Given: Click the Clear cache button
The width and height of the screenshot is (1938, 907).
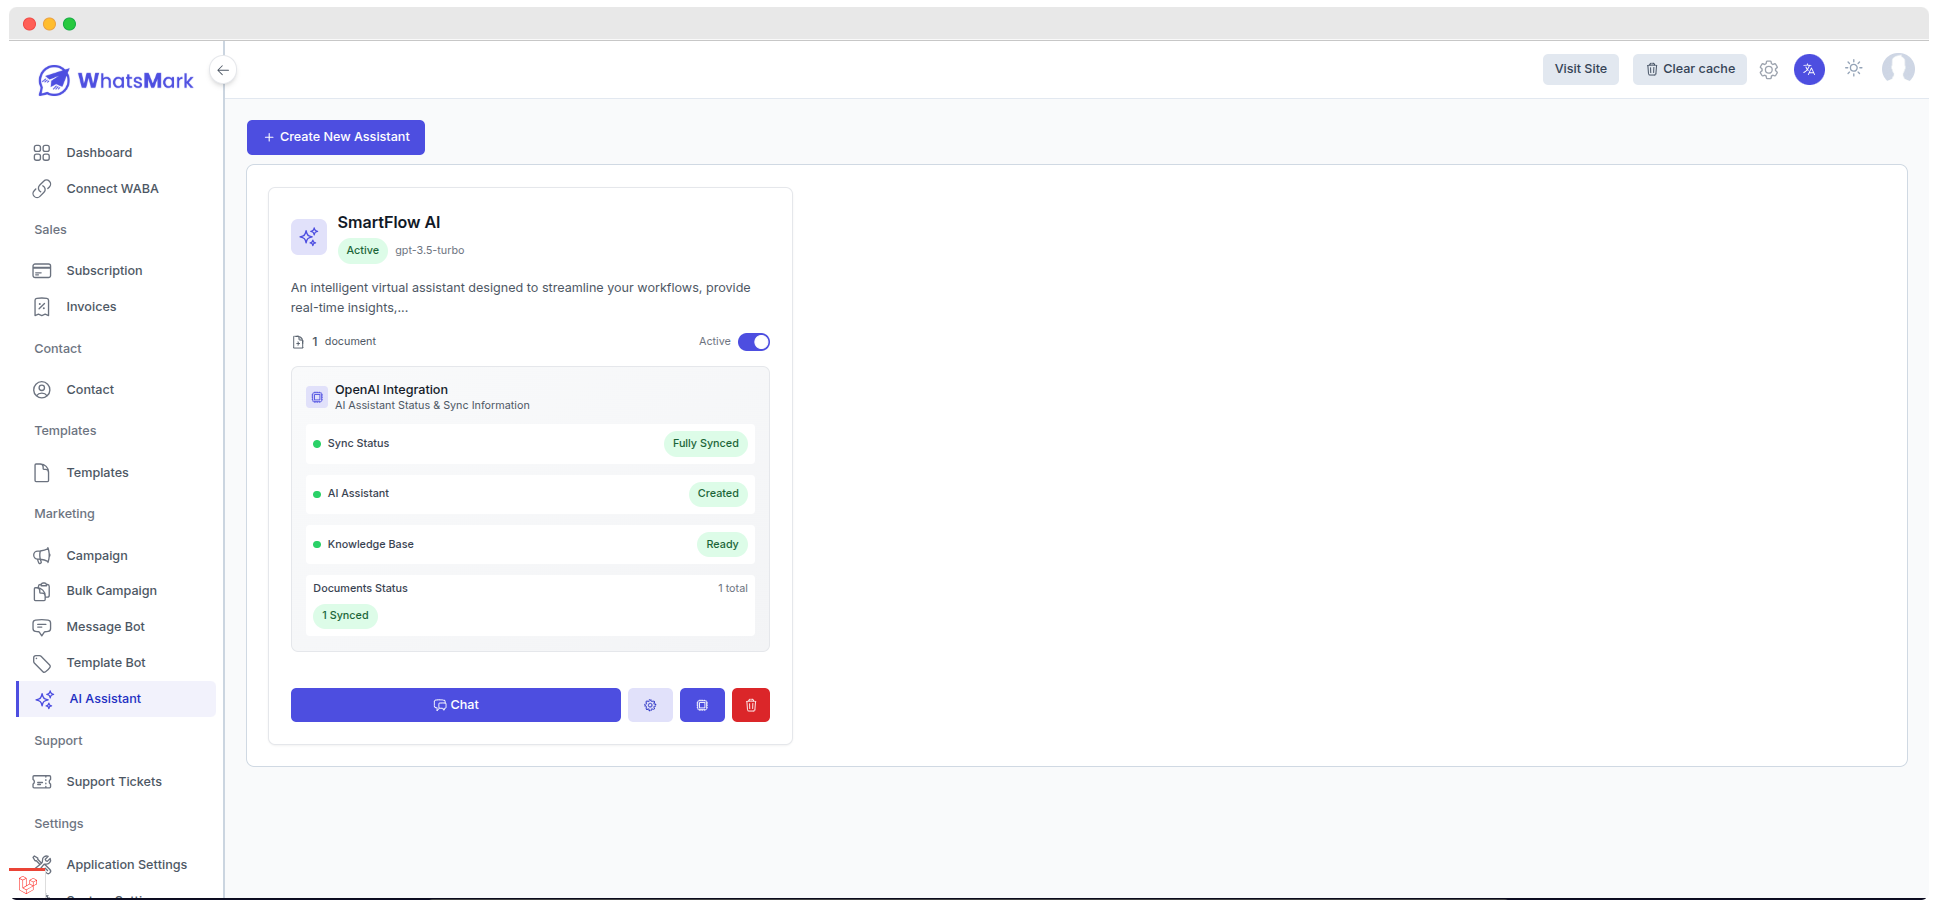Looking at the screenshot, I should (1690, 69).
